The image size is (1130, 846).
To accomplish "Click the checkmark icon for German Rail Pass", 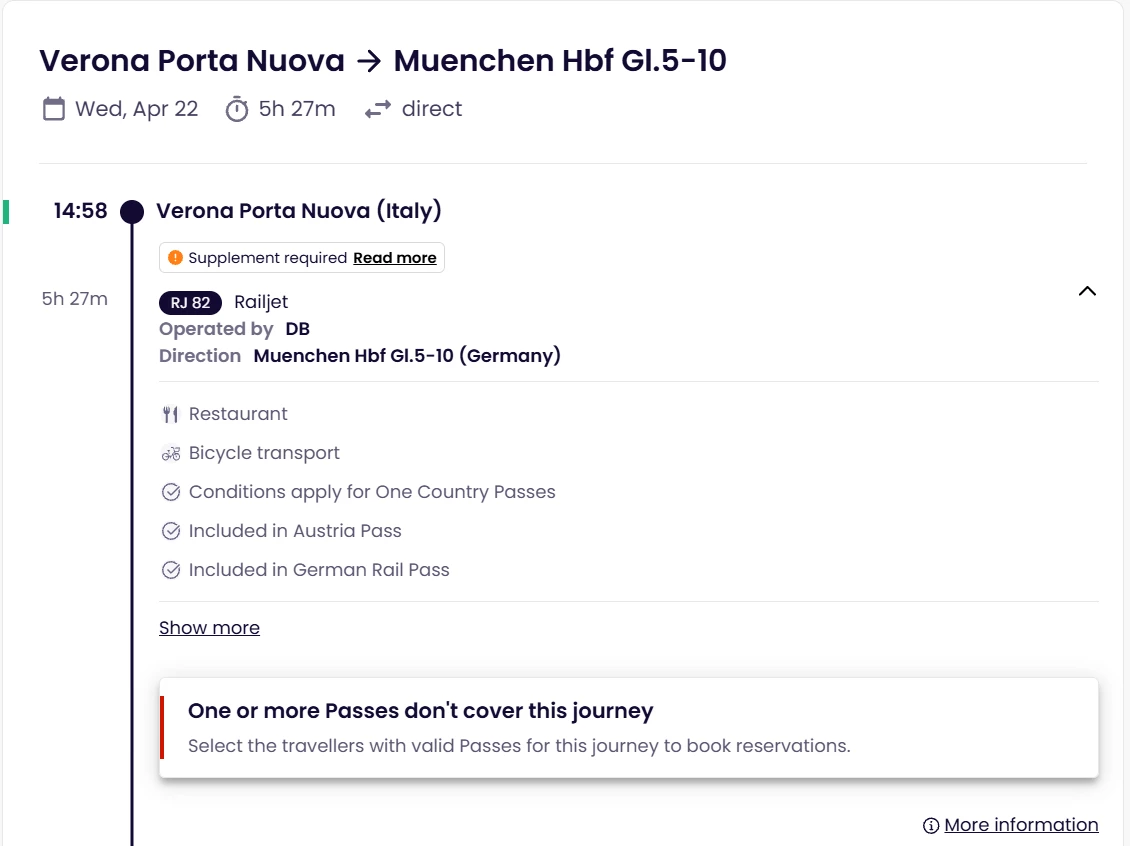I will pyautogui.click(x=171, y=570).
